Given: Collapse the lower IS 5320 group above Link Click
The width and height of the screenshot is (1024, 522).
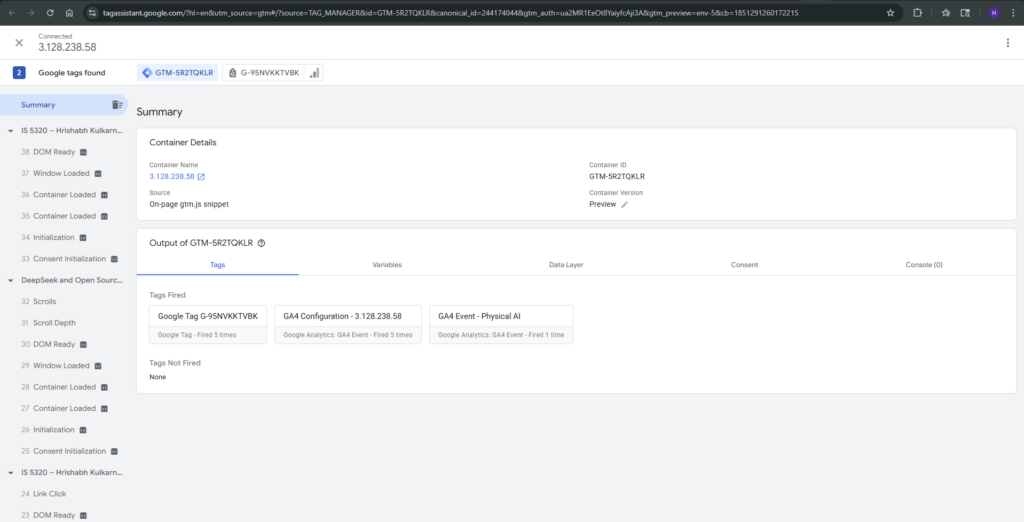Looking at the screenshot, I should coord(11,472).
